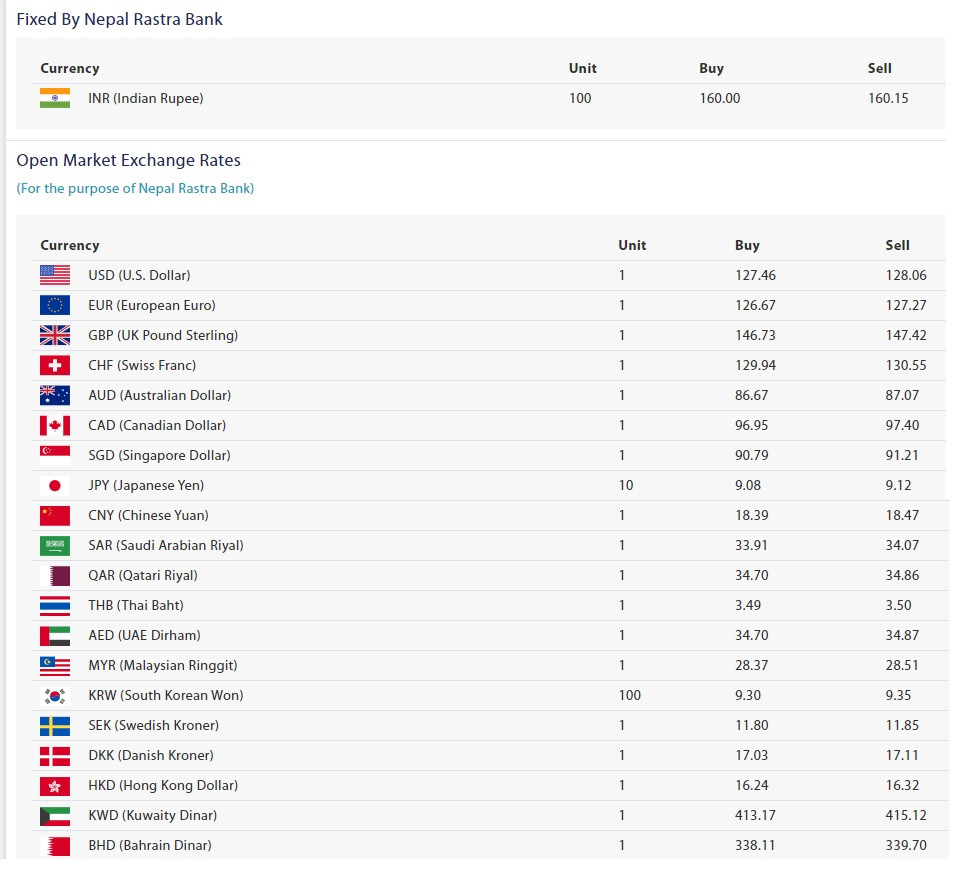This screenshot has height=876, width=974.
Task: Select THB (Thai Baht) label
Action: [x=136, y=606]
